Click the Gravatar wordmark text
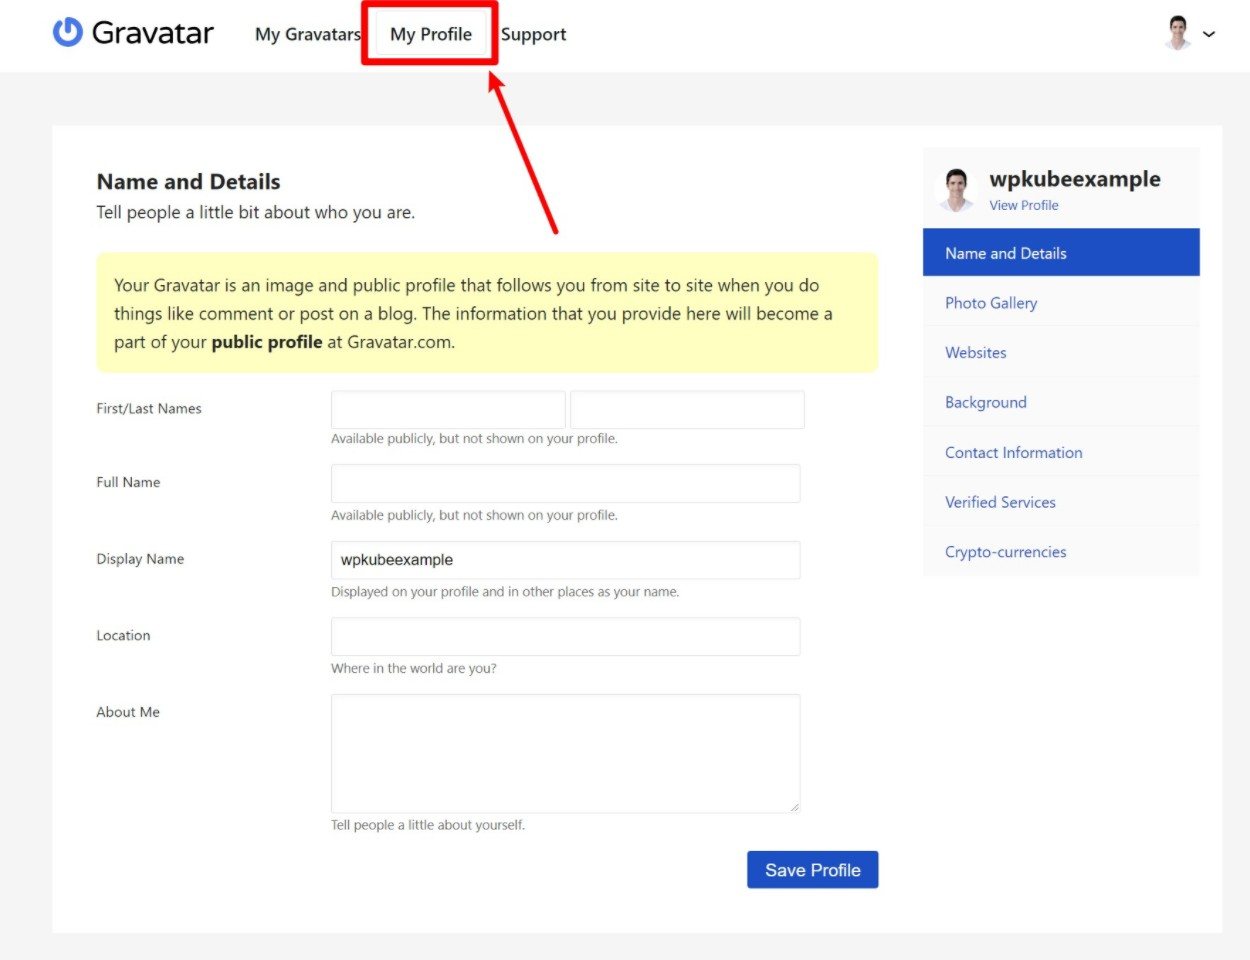This screenshot has height=960, width=1250. click(x=153, y=33)
